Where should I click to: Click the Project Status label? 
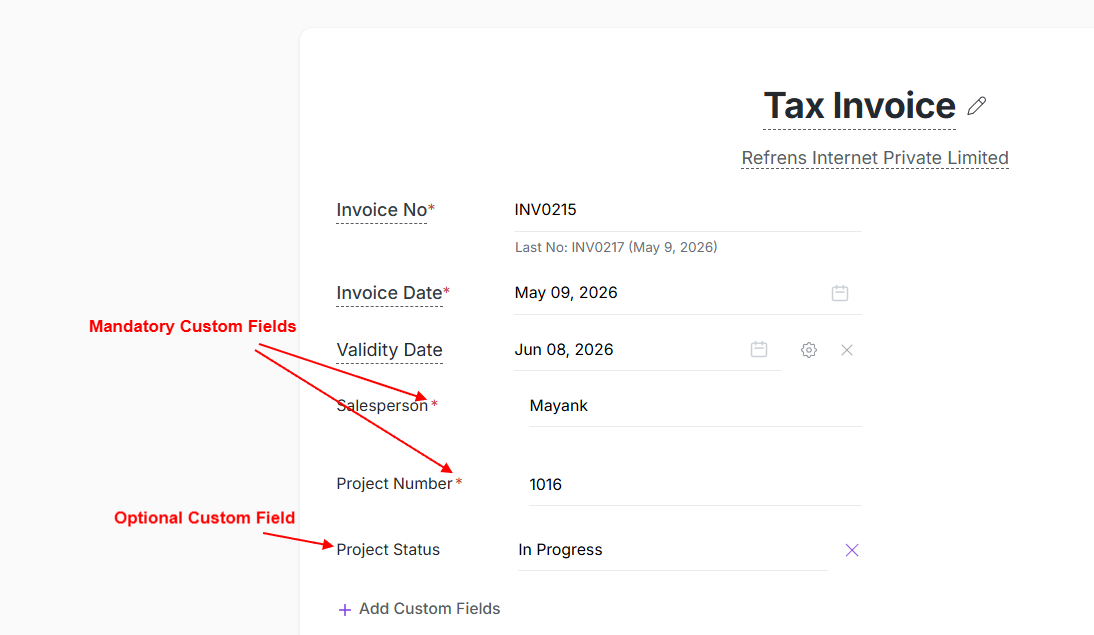[x=388, y=550]
